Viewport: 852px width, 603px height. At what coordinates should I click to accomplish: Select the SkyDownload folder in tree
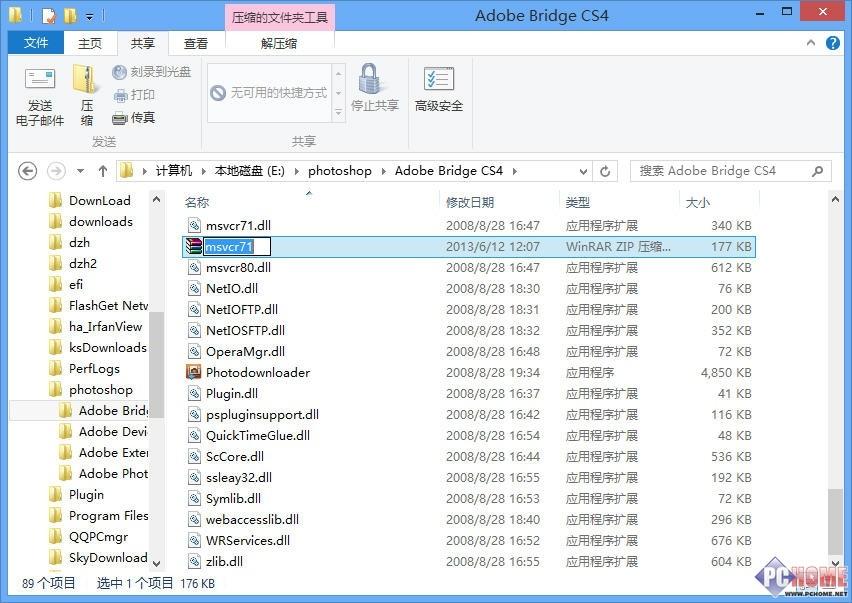tap(108, 557)
